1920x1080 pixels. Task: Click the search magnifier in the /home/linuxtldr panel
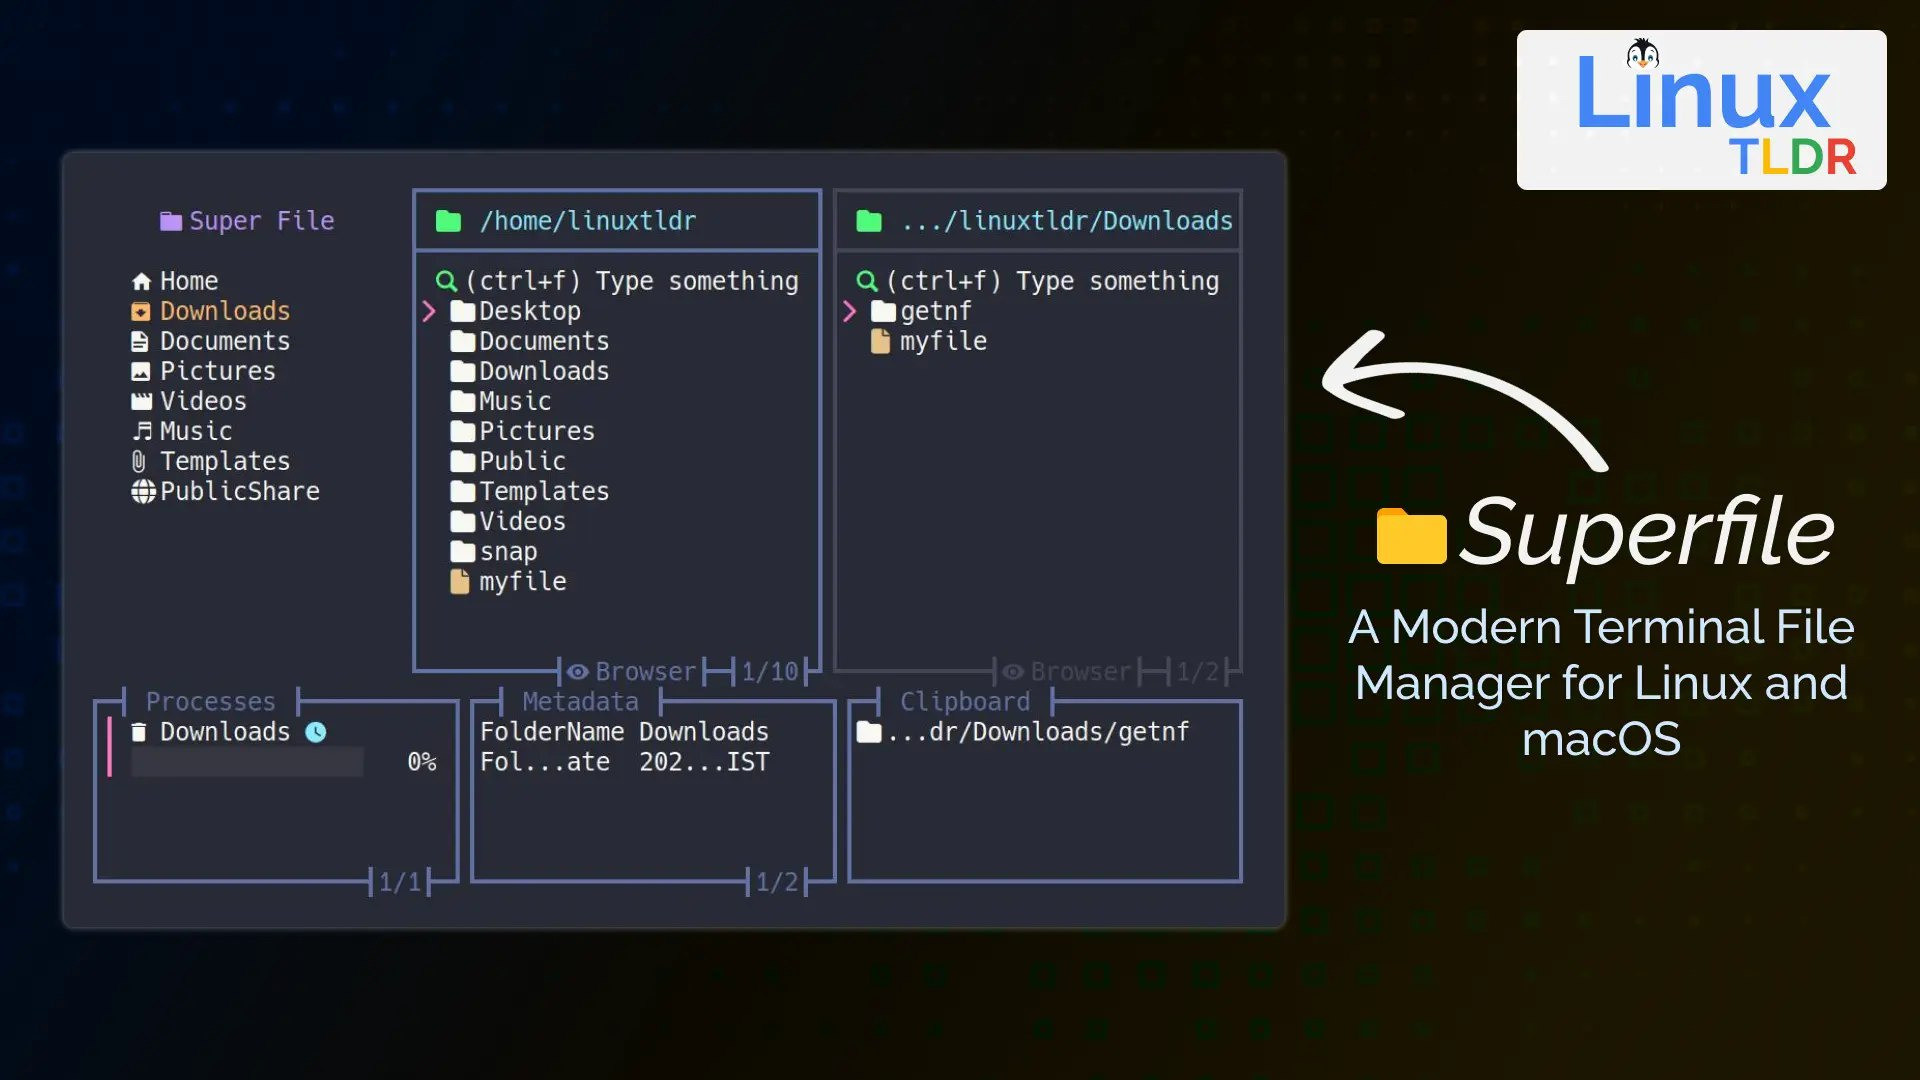click(446, 282)
